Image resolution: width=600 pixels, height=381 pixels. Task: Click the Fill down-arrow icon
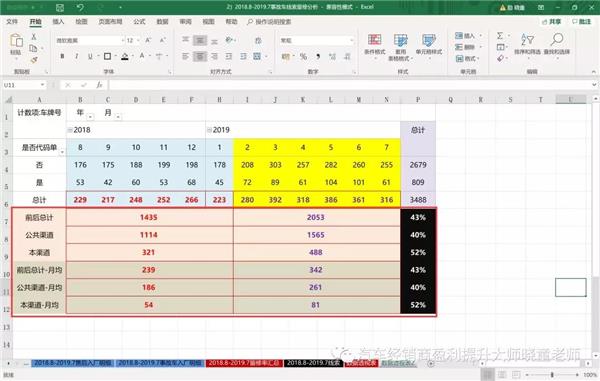(x=500, y=47)
